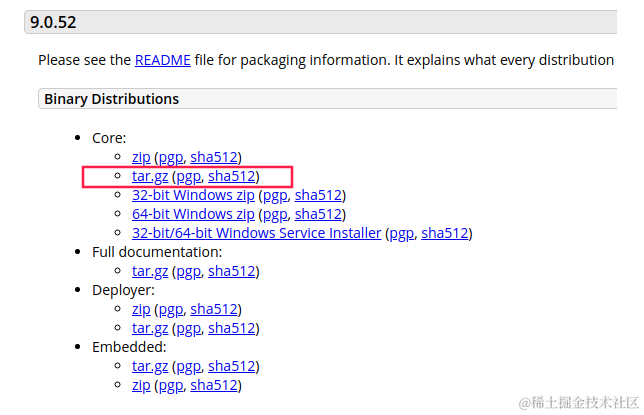The height and width of the screenshot is (415, 644).
Task: Download Full documentation tar.gz
Action: (x=150, y=272)
